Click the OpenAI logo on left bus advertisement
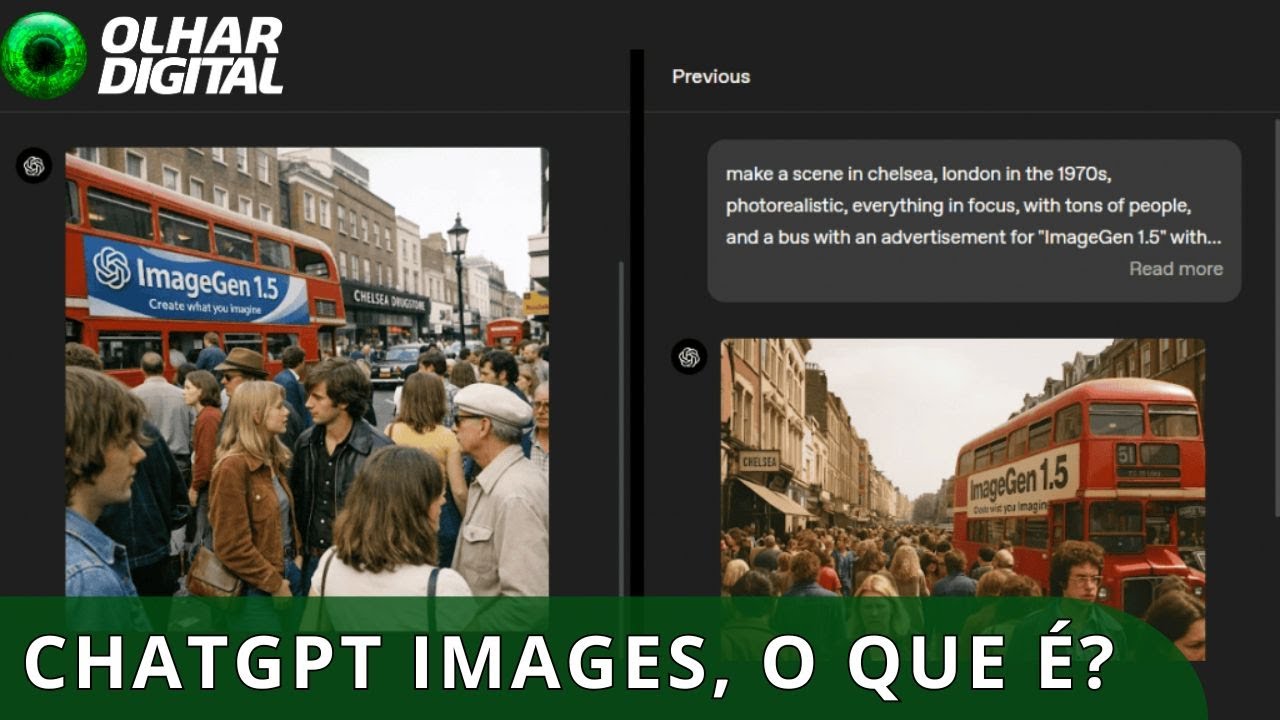This screenshot has width=1280, height=720. (x=112, y=267)
